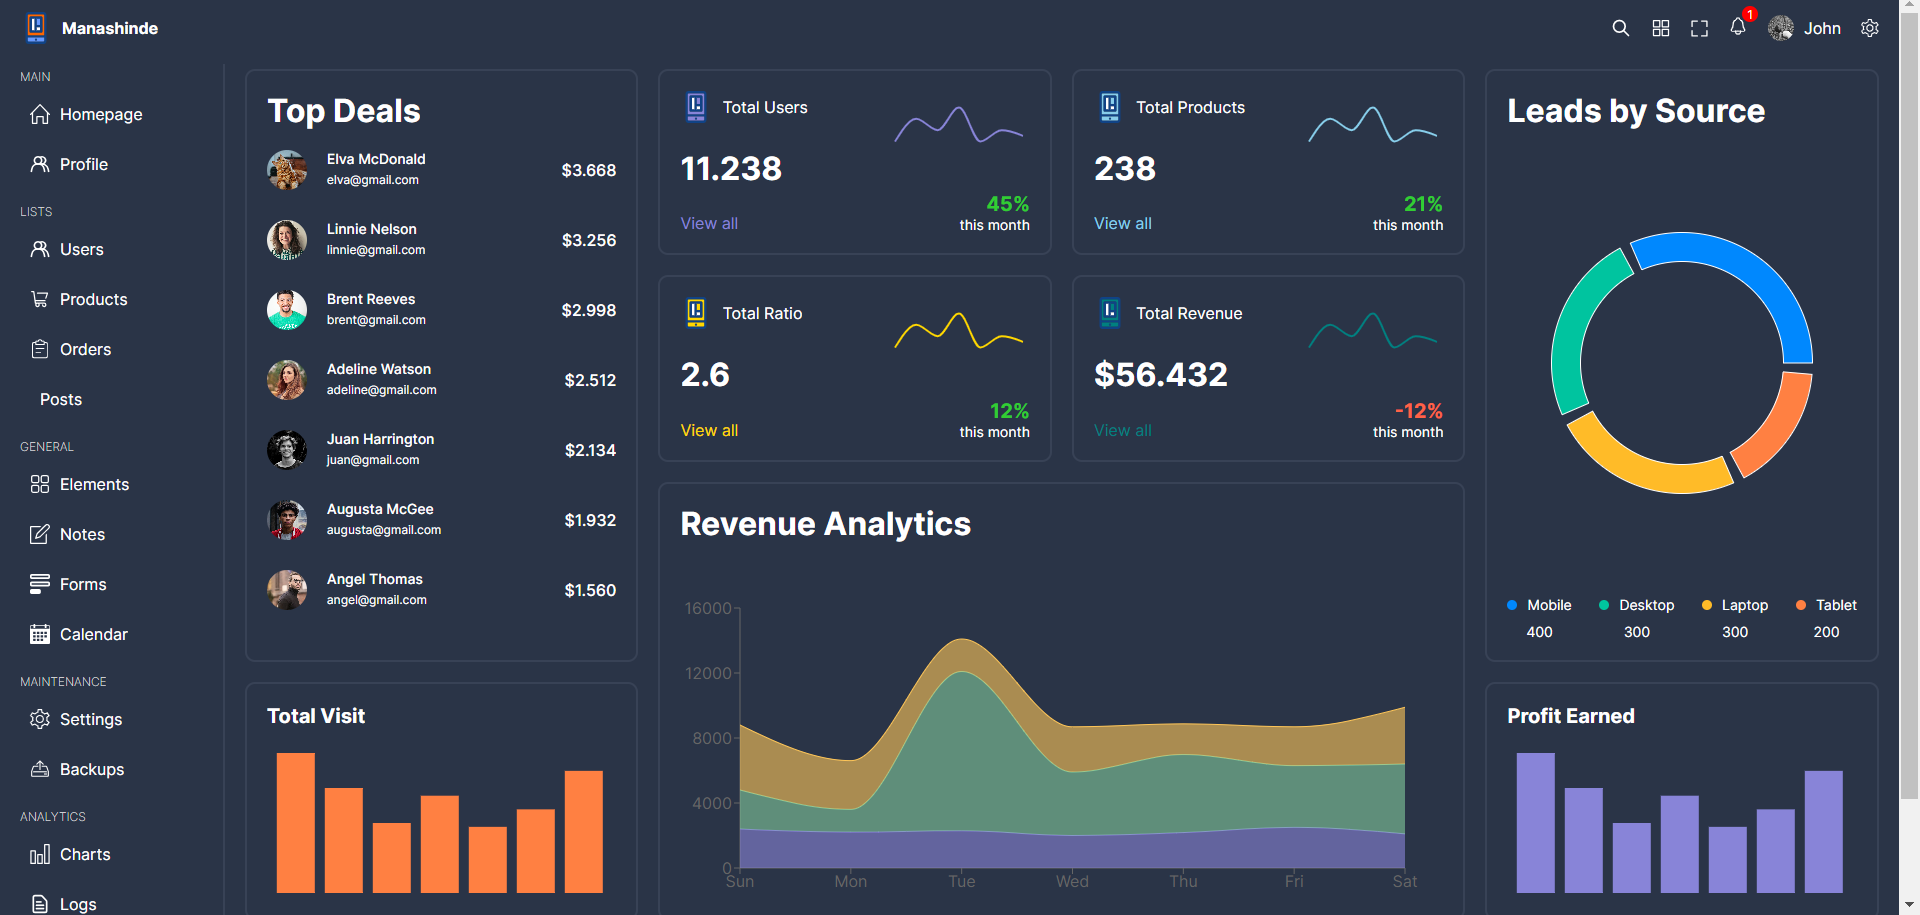
Task: Click the search icon in the top bar
Action: coord(1620,28)
